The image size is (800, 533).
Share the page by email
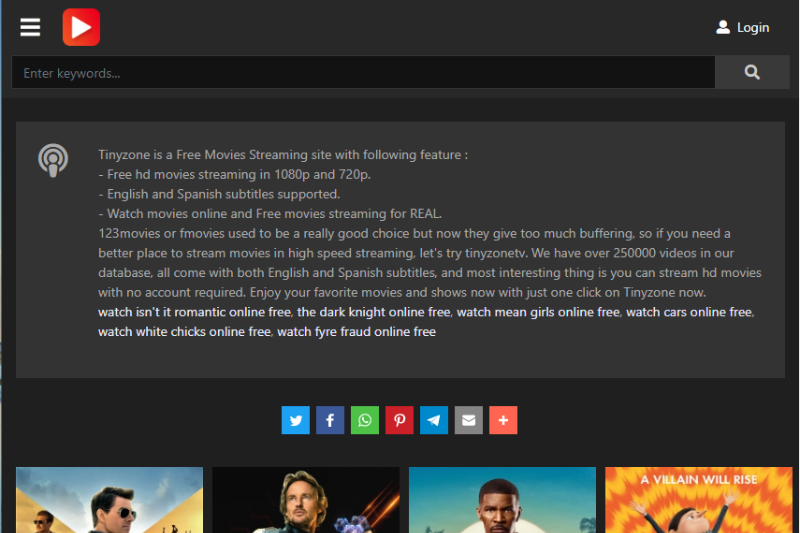click(469, 420)
